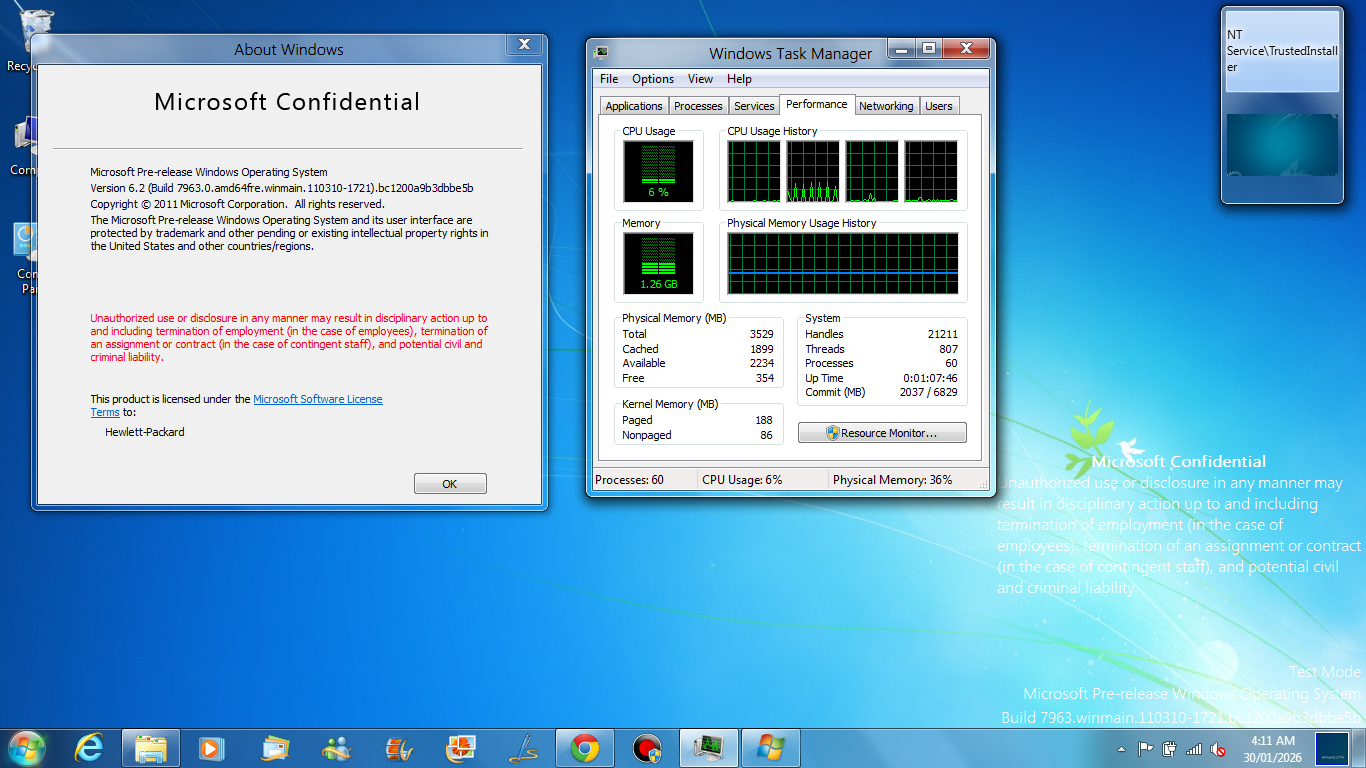This screenshot has height=768, width=1366.
Task: Open Windows Explorer from the taskbar
Action: pos(150,748)
